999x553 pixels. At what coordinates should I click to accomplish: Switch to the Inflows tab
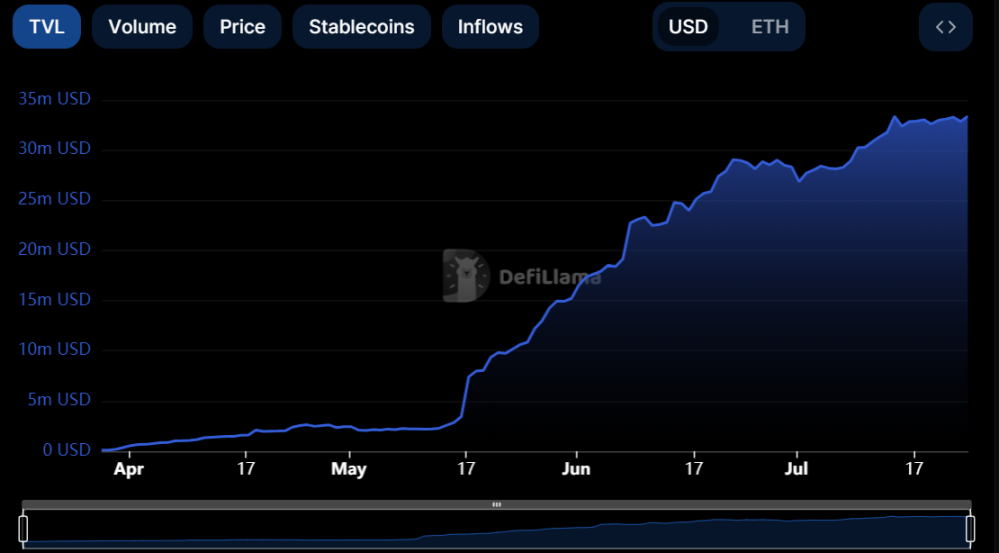pos(490,27)
